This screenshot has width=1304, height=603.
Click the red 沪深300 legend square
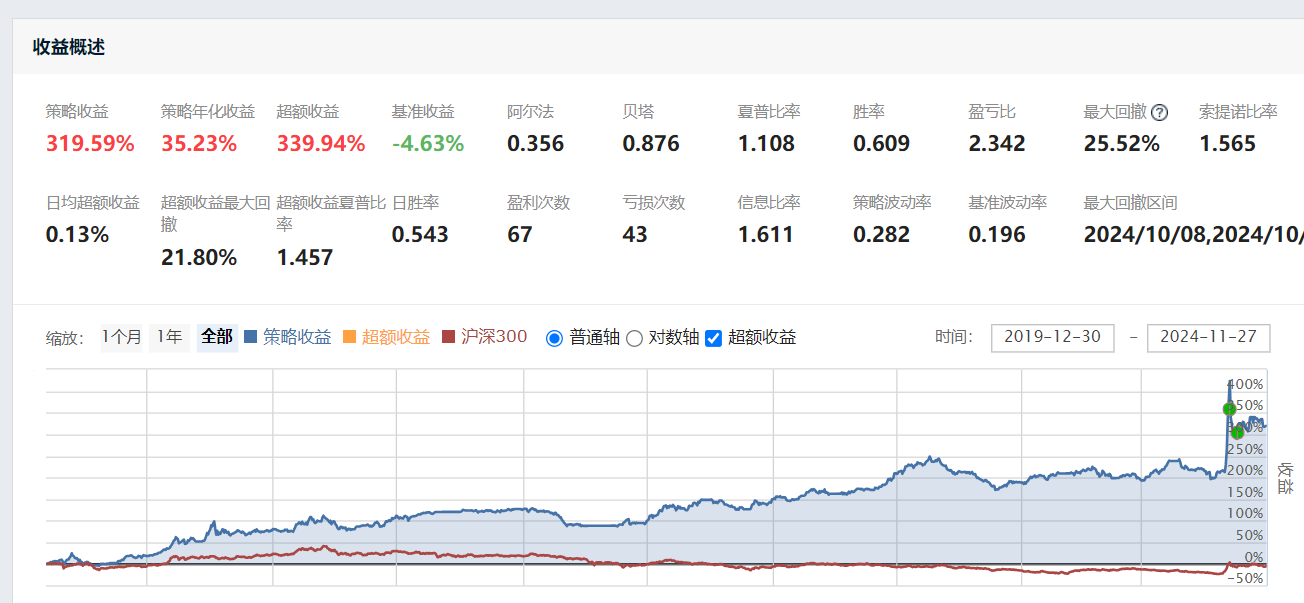(x=448, y=338)
